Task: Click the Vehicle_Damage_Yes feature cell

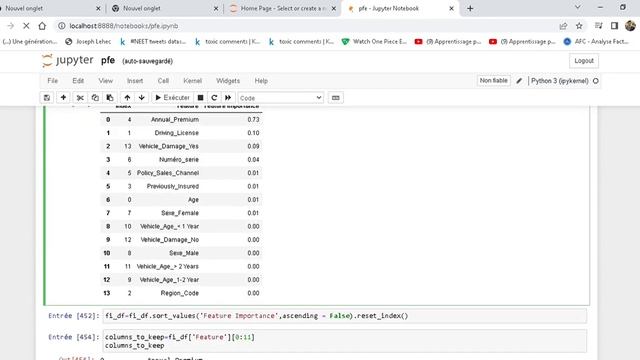Action: coord(169,146)
